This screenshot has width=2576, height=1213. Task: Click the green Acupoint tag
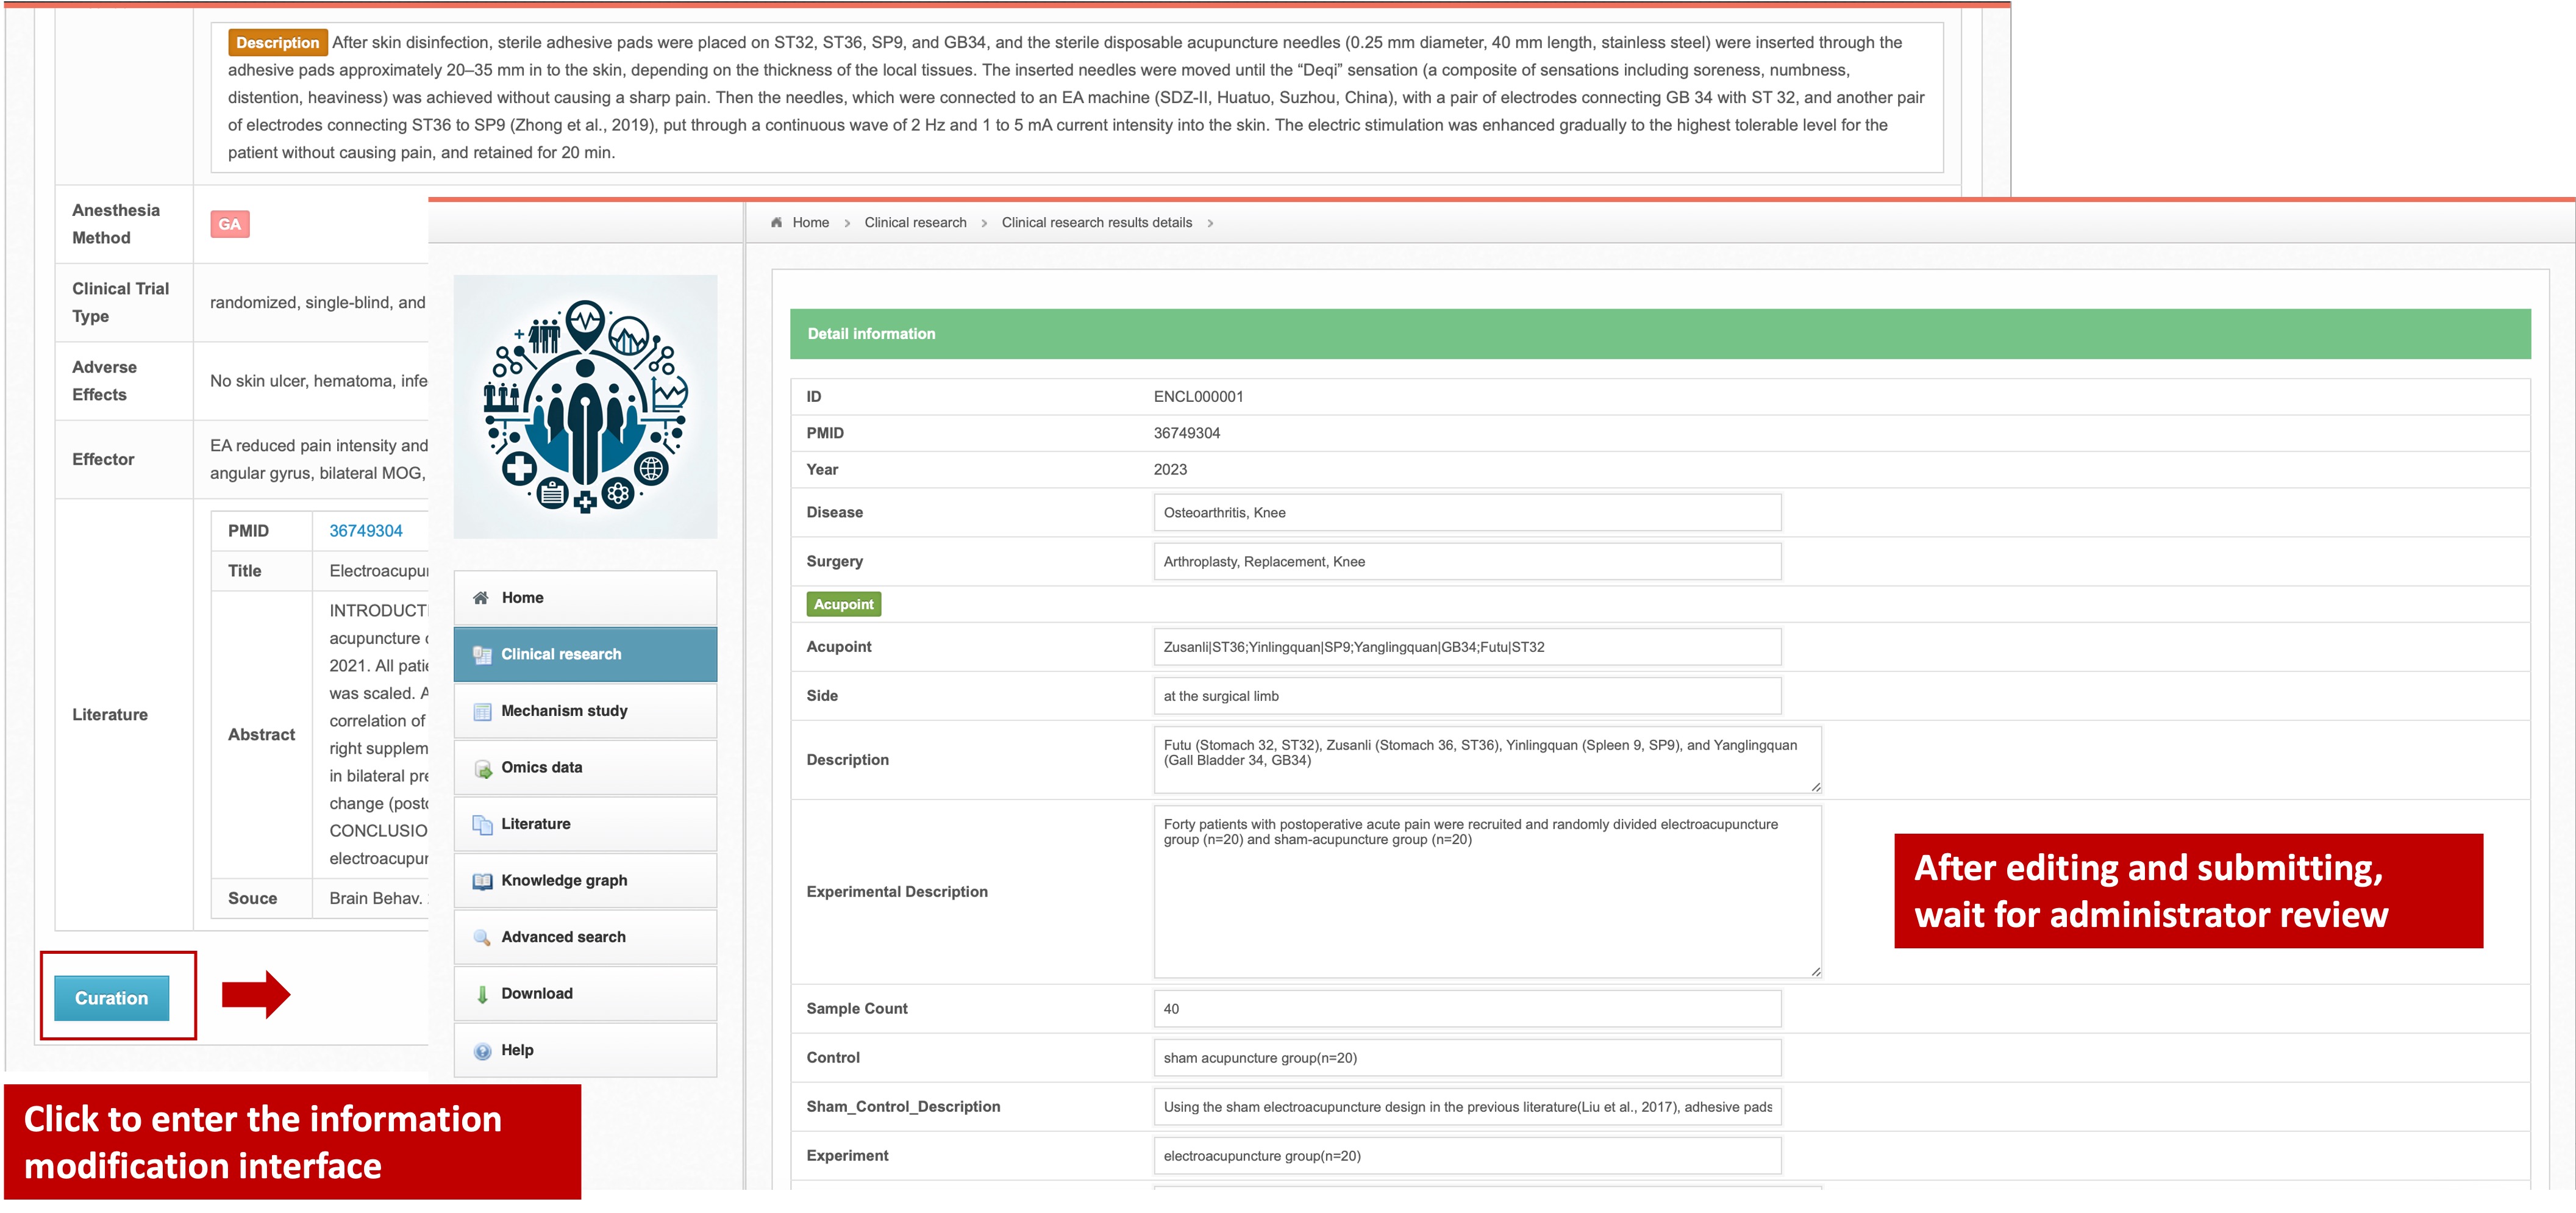click(843, 604)
